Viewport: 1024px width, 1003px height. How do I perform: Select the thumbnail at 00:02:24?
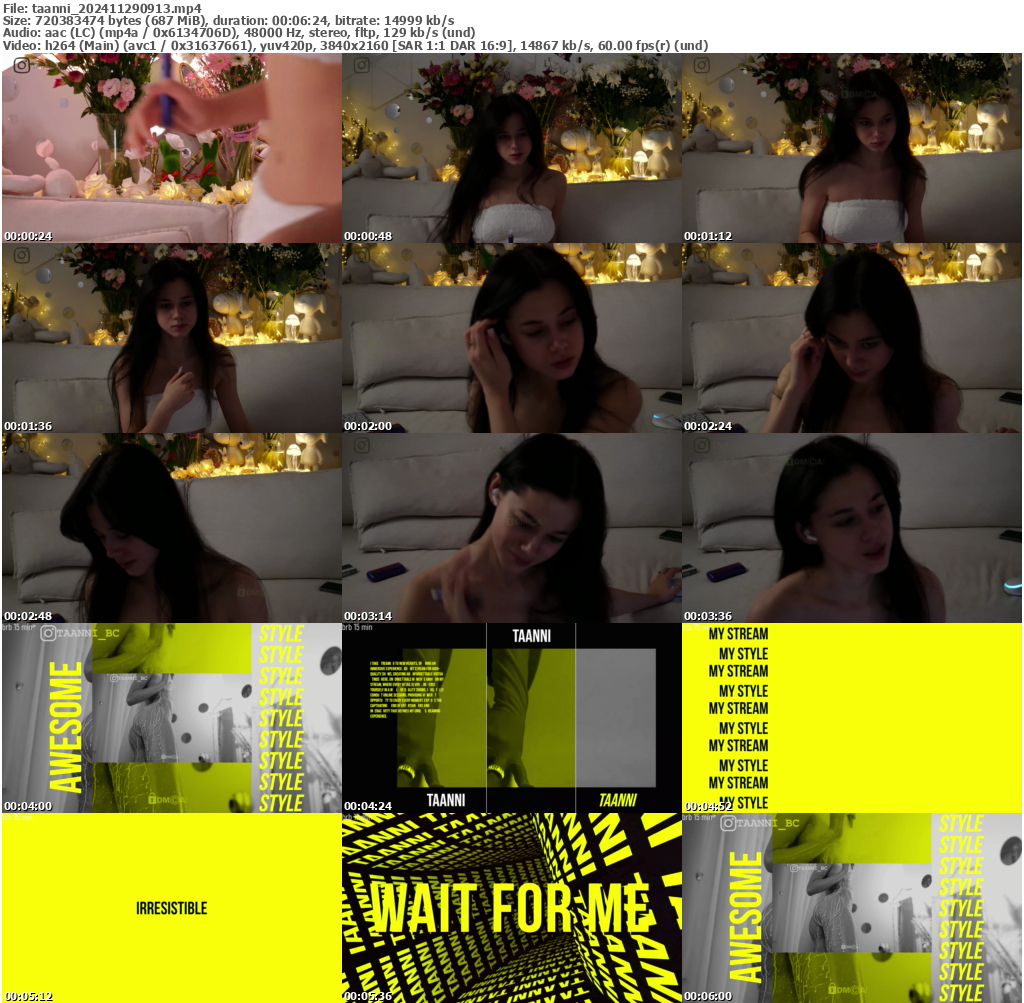(x=851, y=338)
